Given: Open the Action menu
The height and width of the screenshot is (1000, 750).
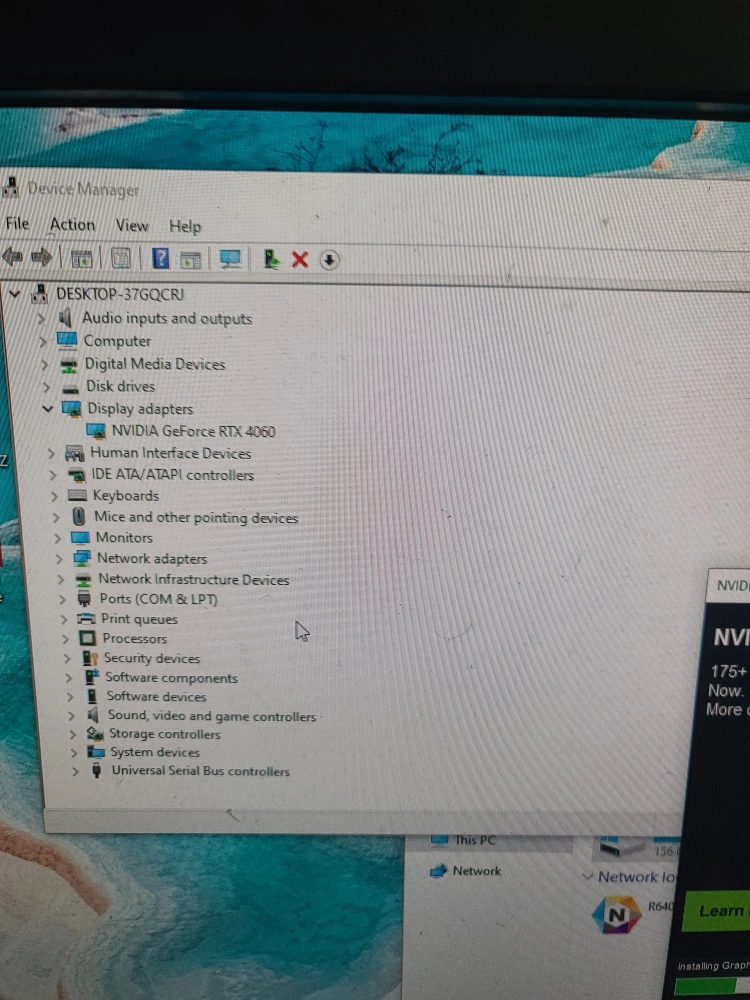Looking at the screenshot, I should [72, 224].
